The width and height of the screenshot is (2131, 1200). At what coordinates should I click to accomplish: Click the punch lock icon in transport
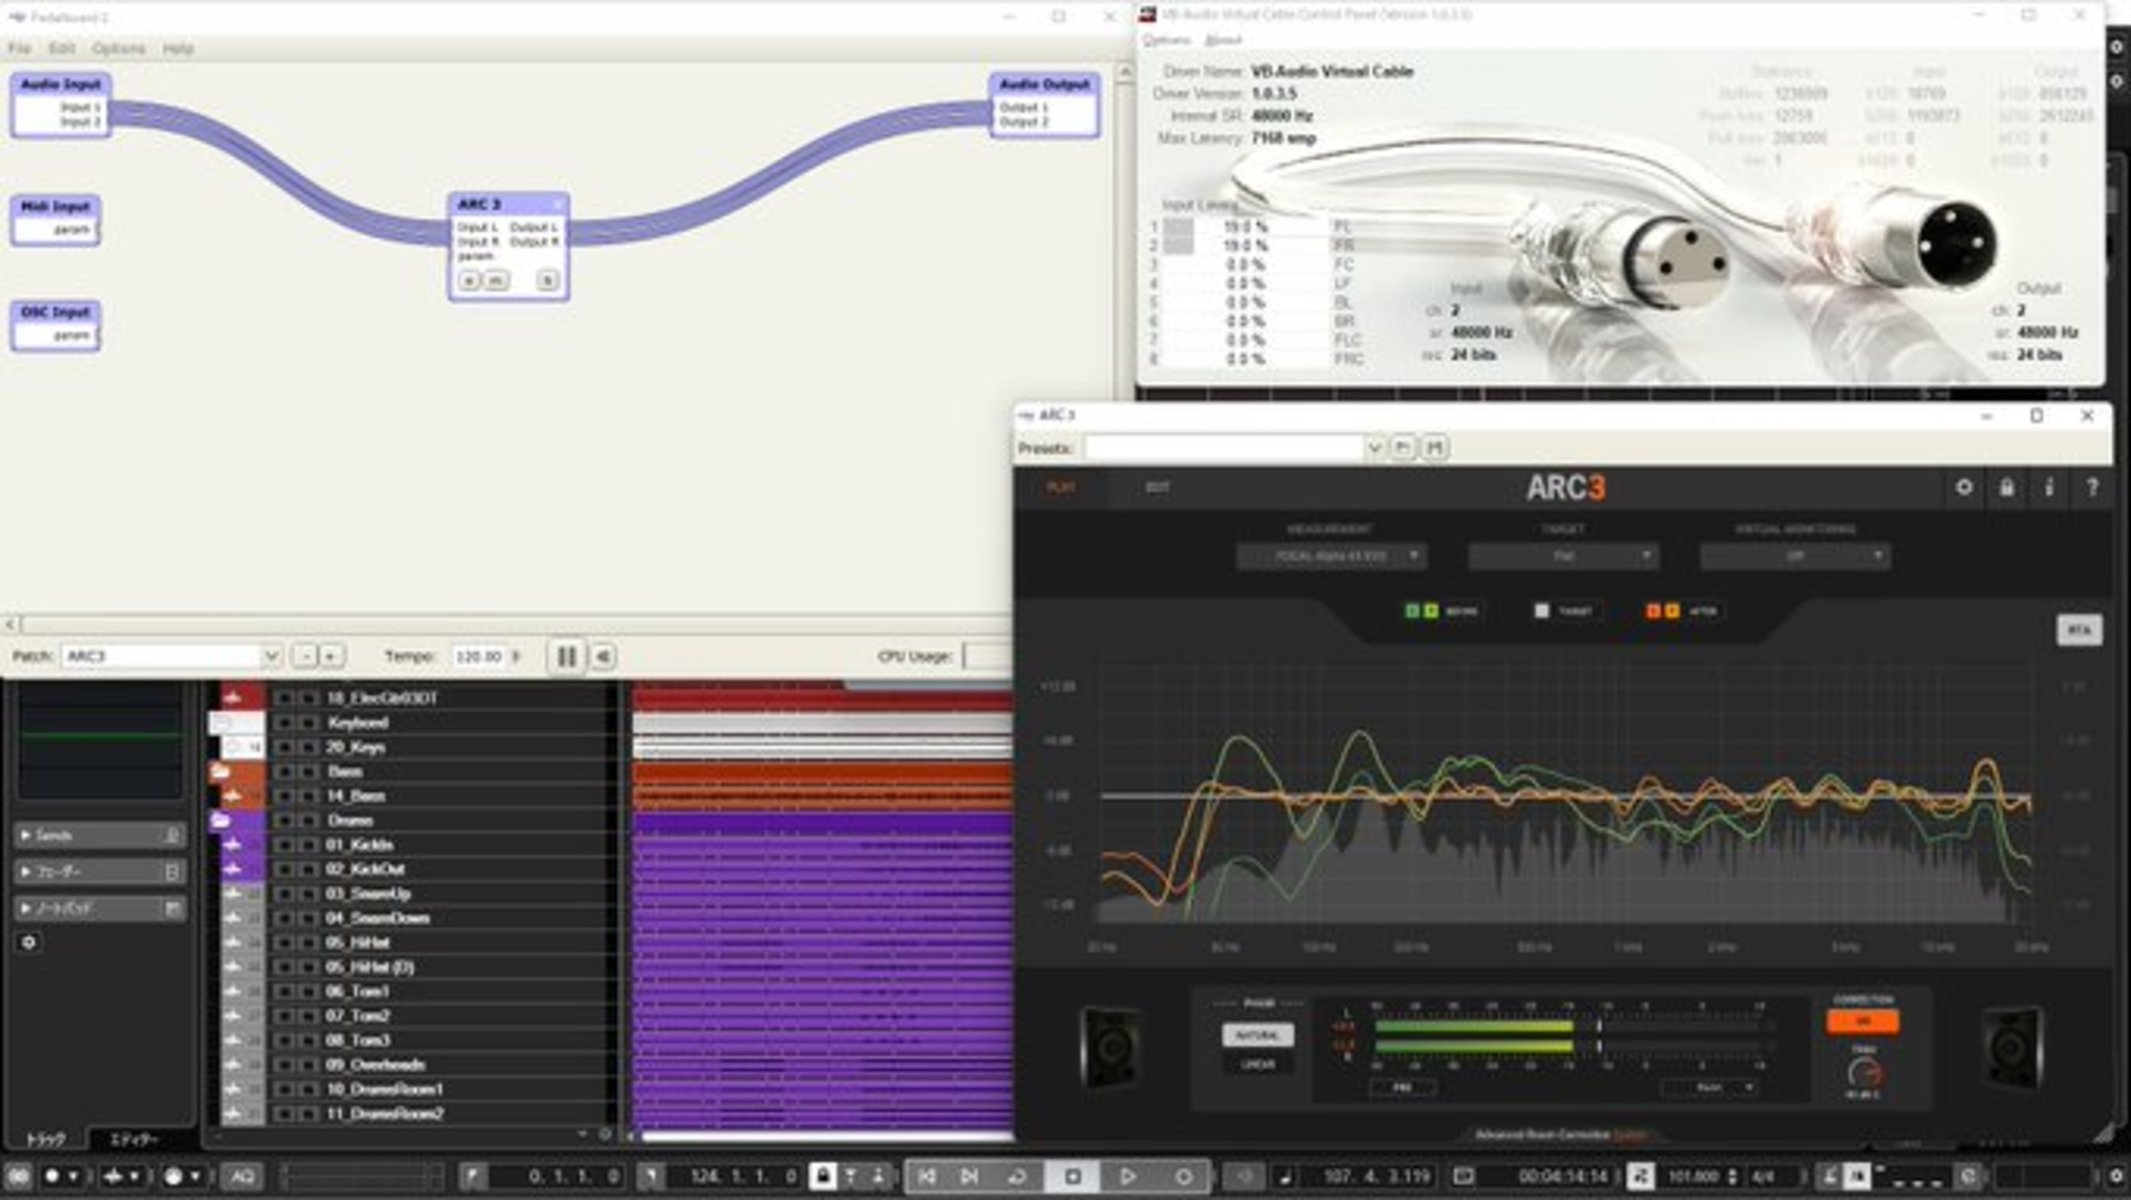click(x=822, y=1176)
